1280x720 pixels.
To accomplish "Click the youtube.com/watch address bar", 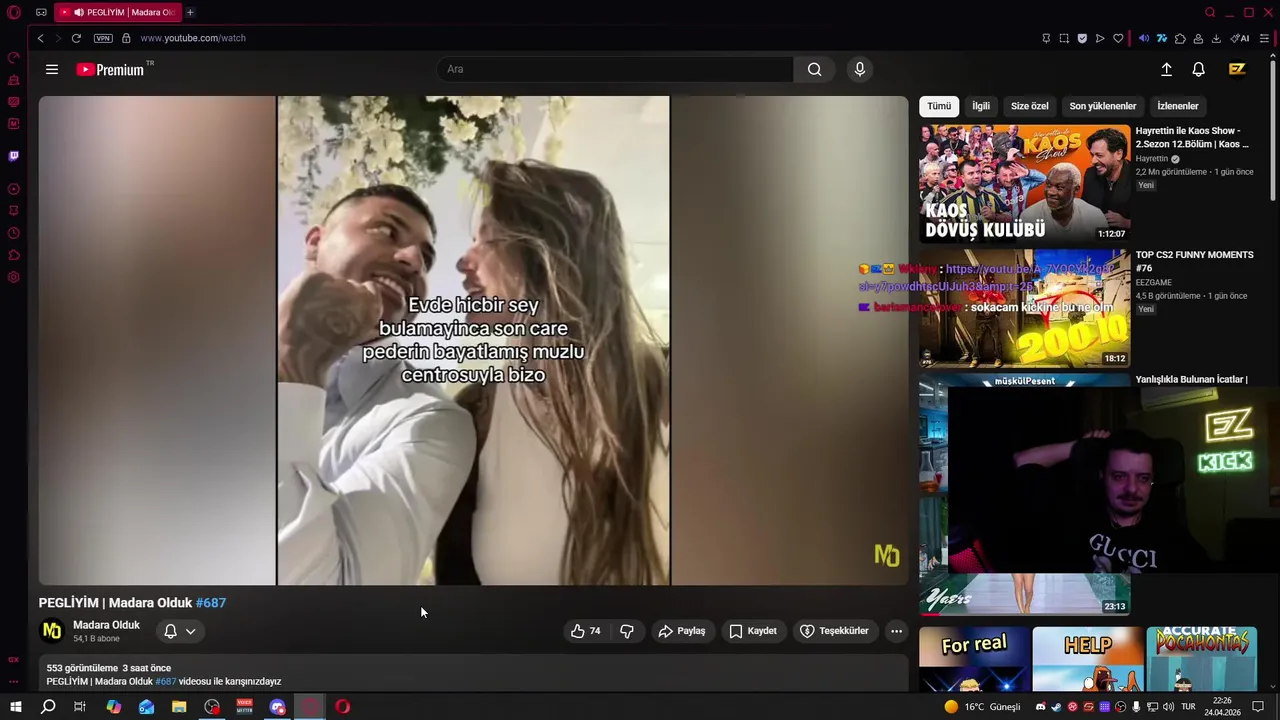I will [x=192, y=38].
